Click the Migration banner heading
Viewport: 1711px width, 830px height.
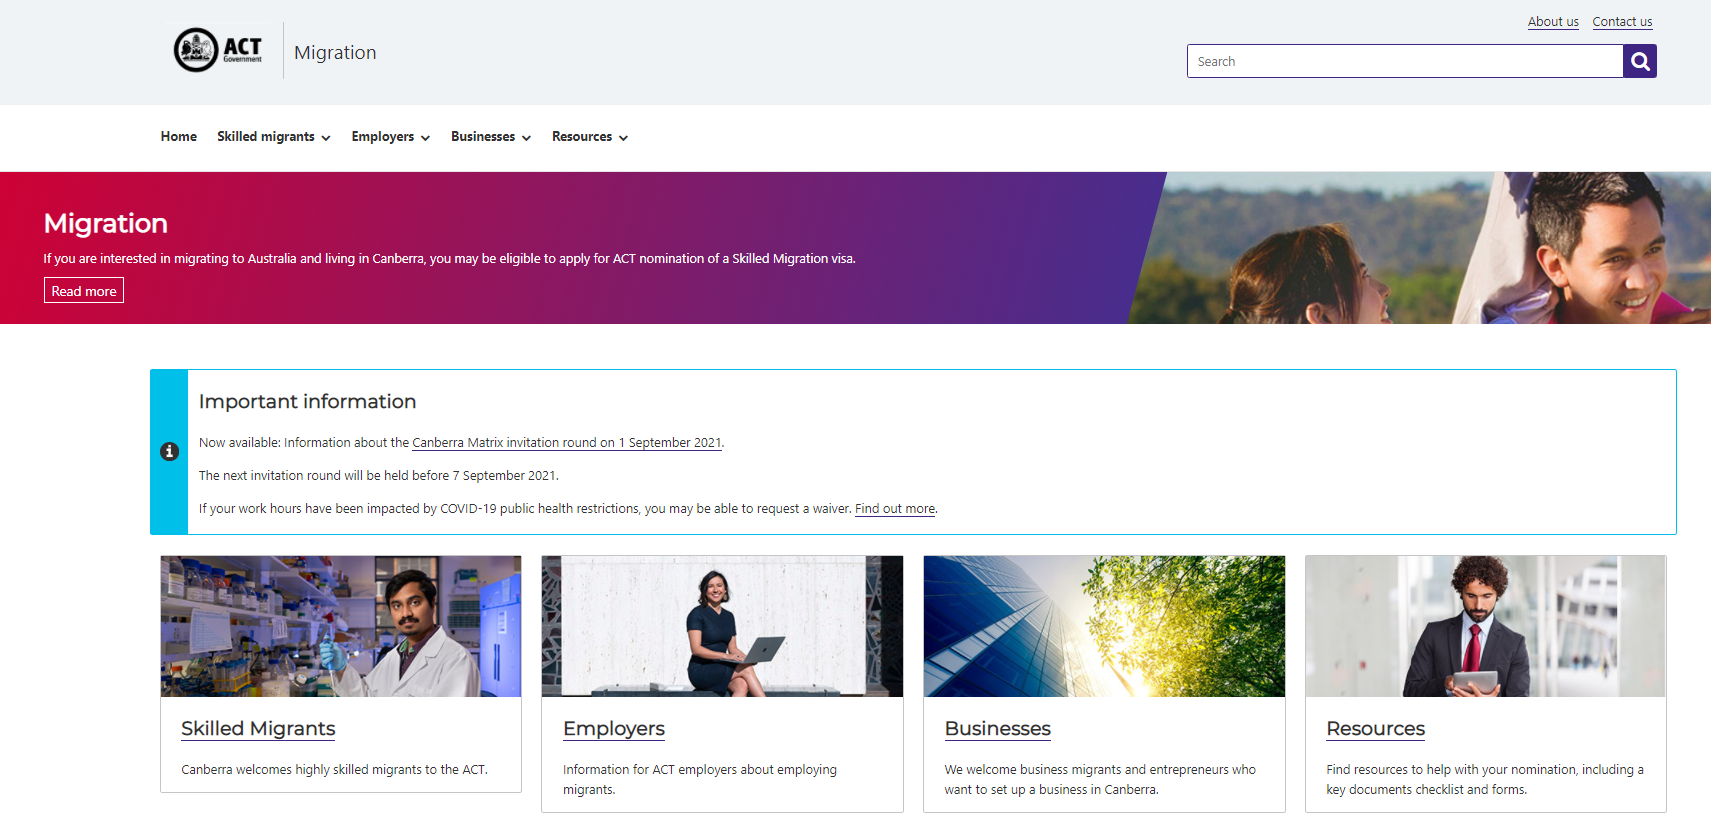106,223
